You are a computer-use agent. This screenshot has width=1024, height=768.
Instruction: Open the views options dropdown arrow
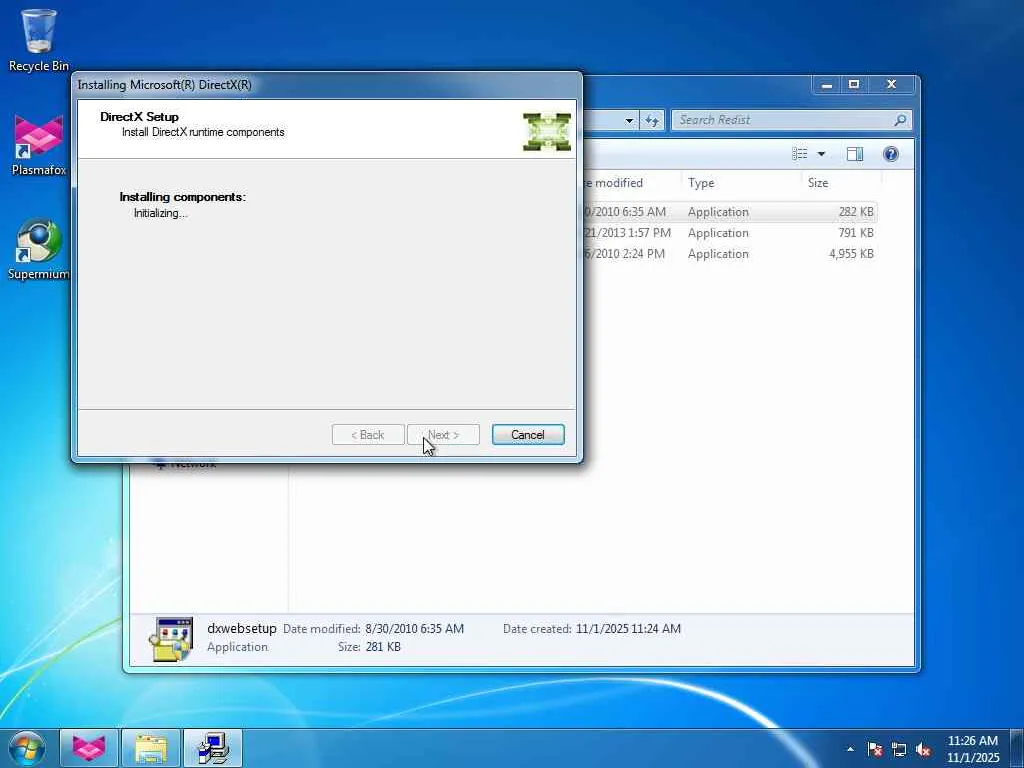(x=822, y=153)
